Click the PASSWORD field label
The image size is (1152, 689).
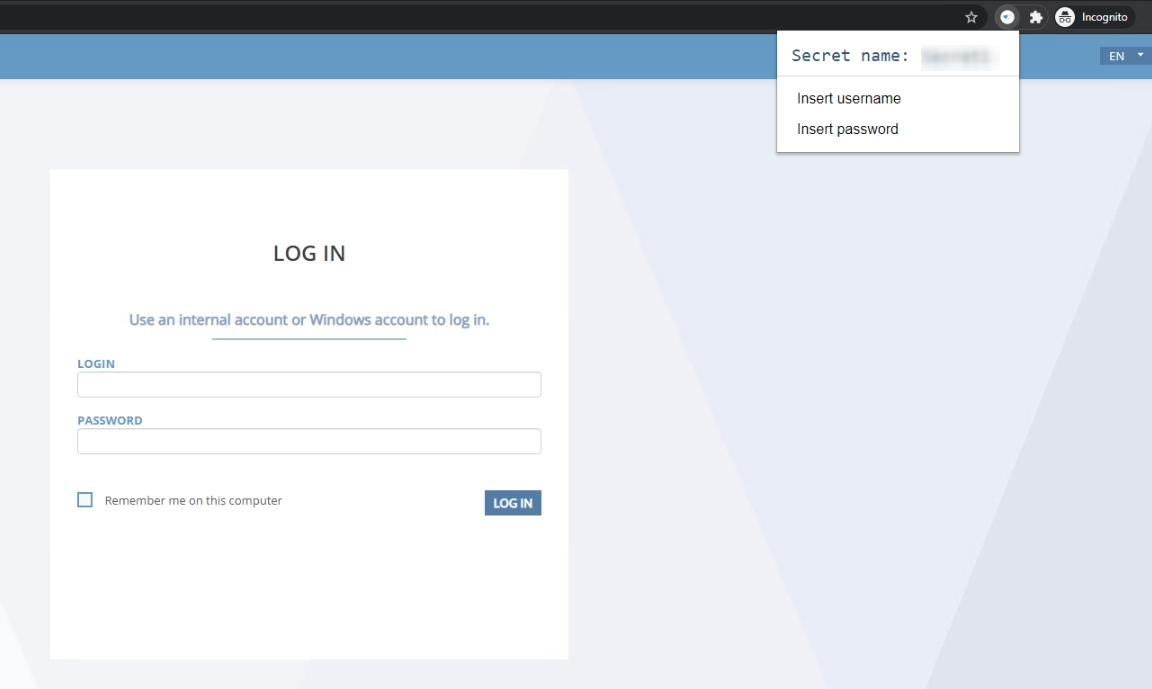(110, 421)
